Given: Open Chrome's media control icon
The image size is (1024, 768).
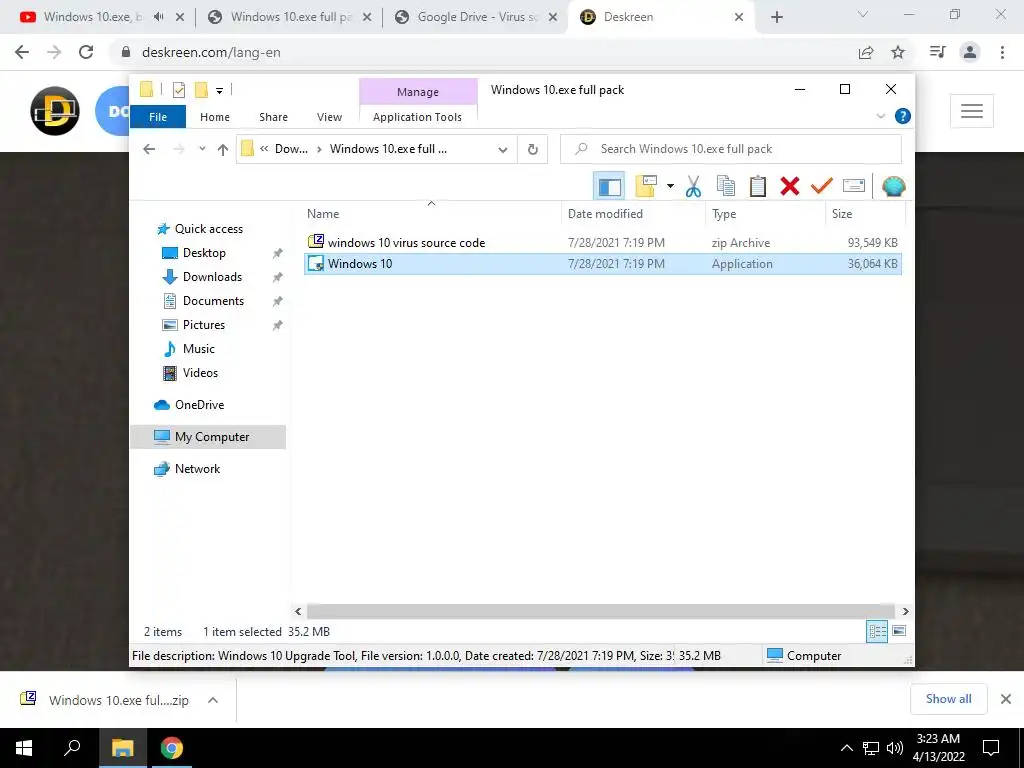Looking at the screenshot, I should 937,52.
